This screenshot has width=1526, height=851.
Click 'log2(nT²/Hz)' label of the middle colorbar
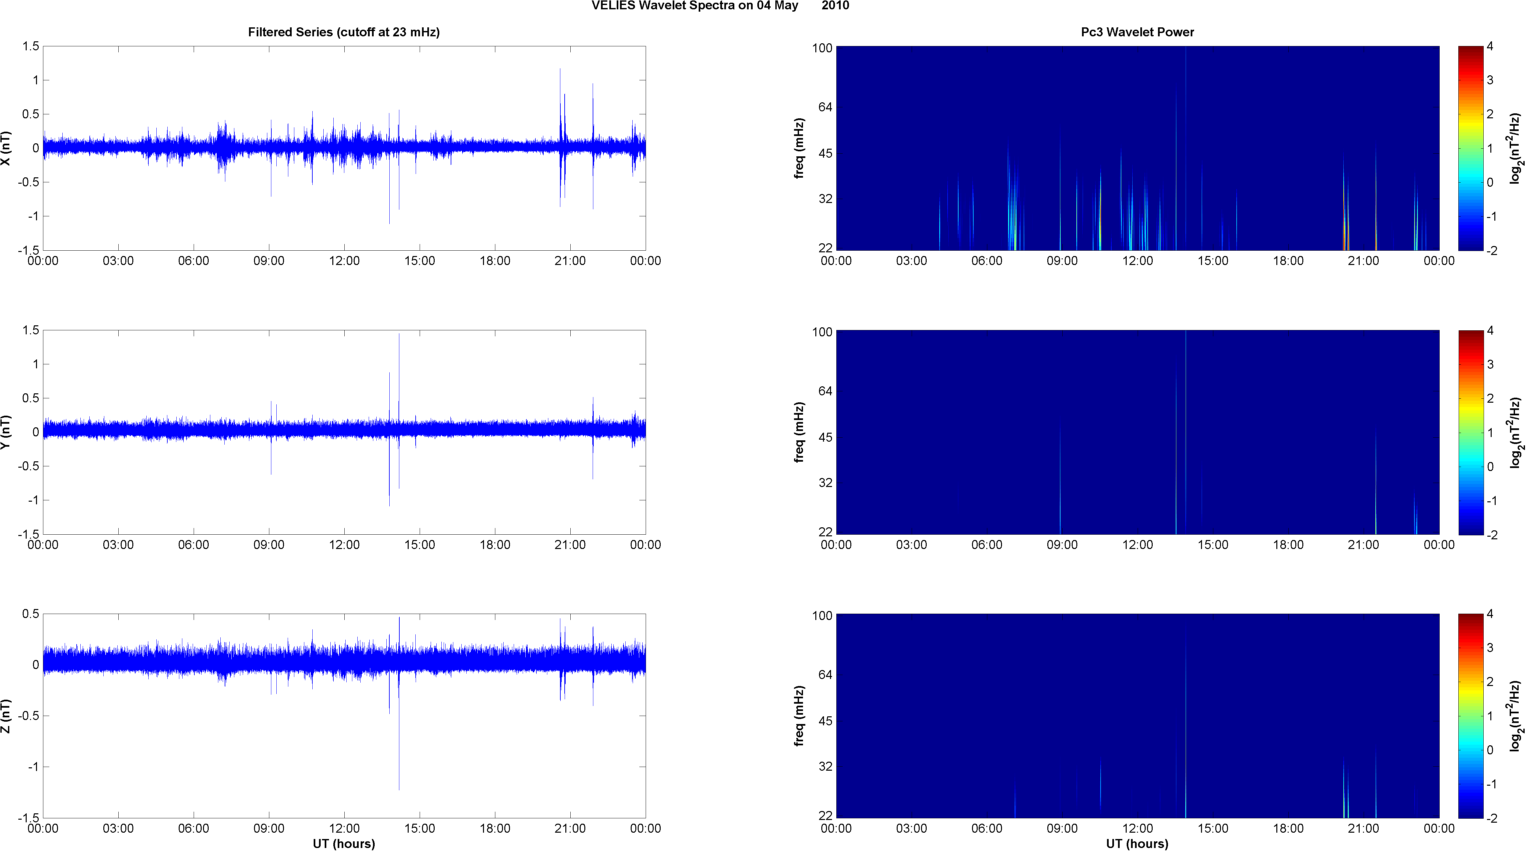(x=1516, y=432)
